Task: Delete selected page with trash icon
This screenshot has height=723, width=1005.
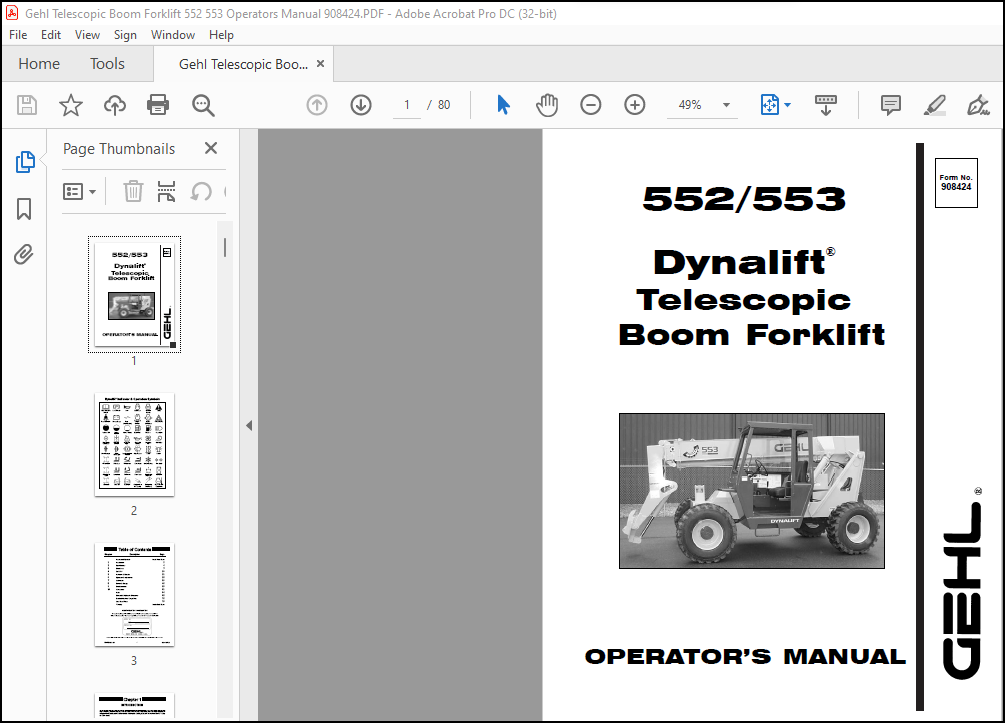Action: [x=133, y=191]
